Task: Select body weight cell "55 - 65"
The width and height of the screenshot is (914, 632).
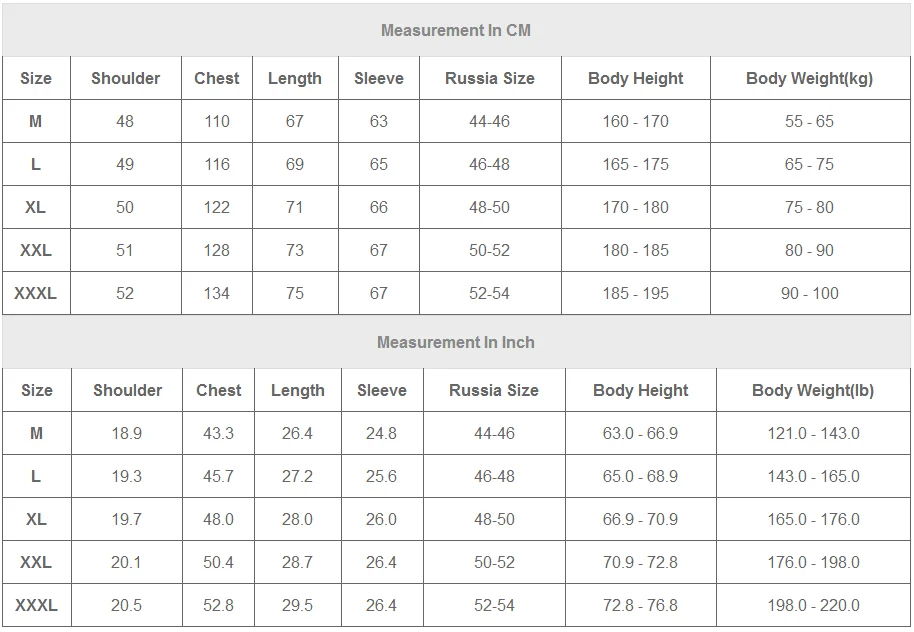Action: tap(809, 121)
